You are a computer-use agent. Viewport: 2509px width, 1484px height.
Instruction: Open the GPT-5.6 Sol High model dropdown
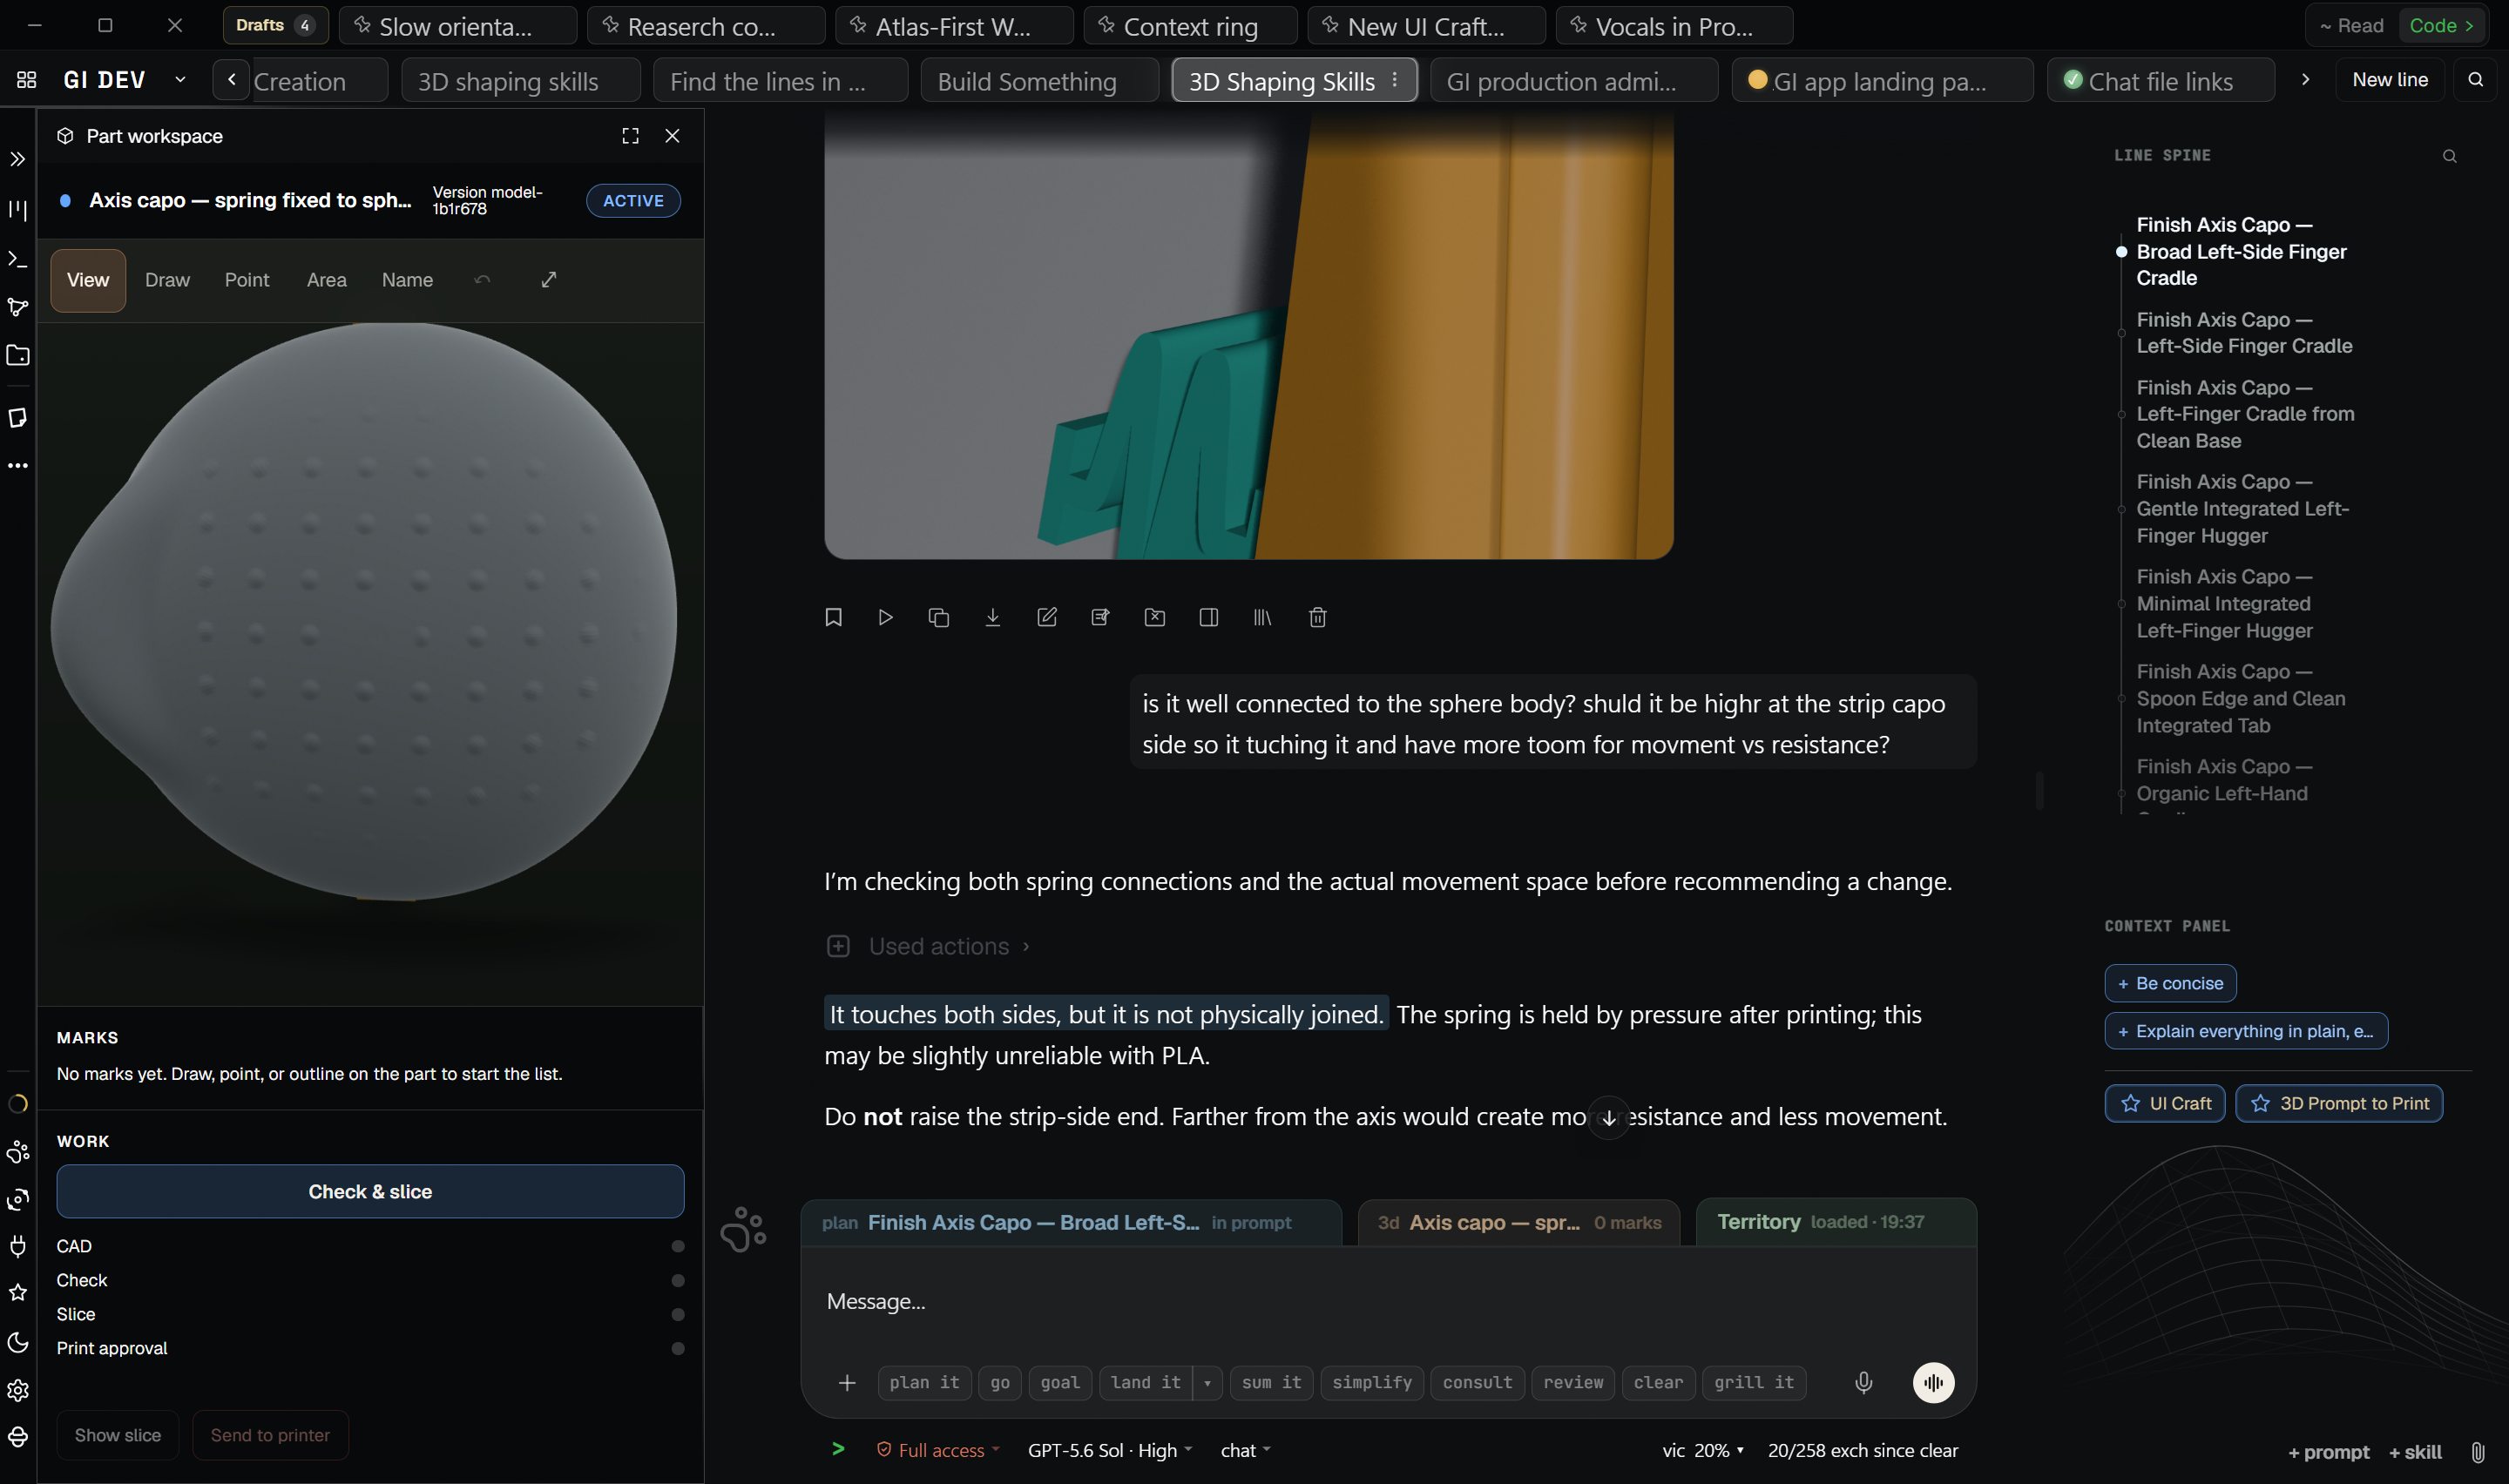pyautogui.click(x=1109, y=1450)
